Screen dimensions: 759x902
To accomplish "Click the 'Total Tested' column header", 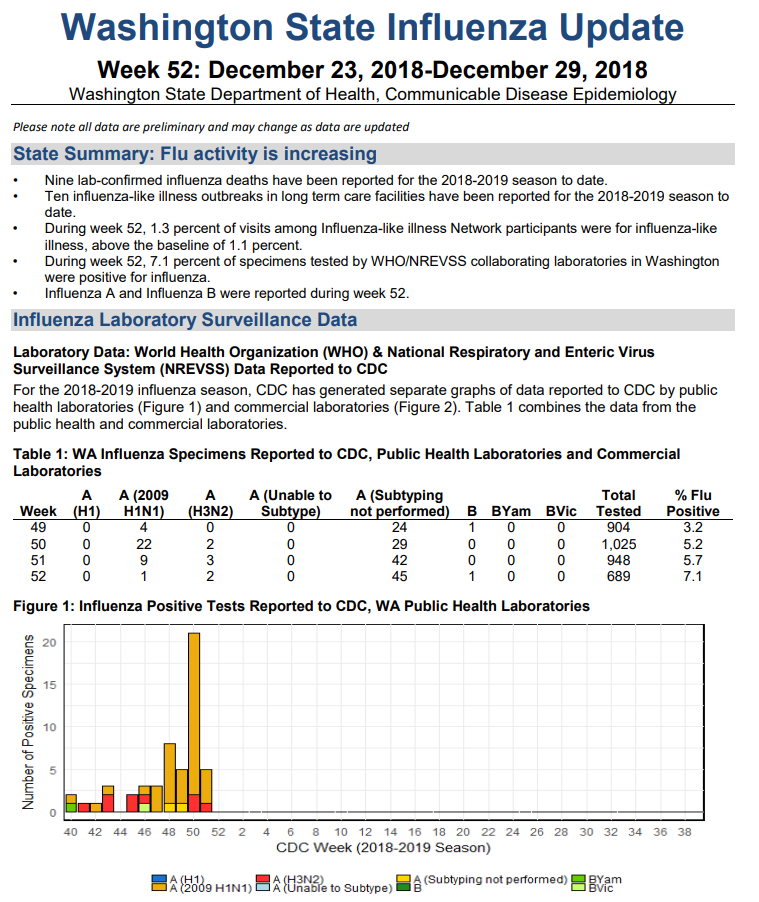I will tap(618, 503).
